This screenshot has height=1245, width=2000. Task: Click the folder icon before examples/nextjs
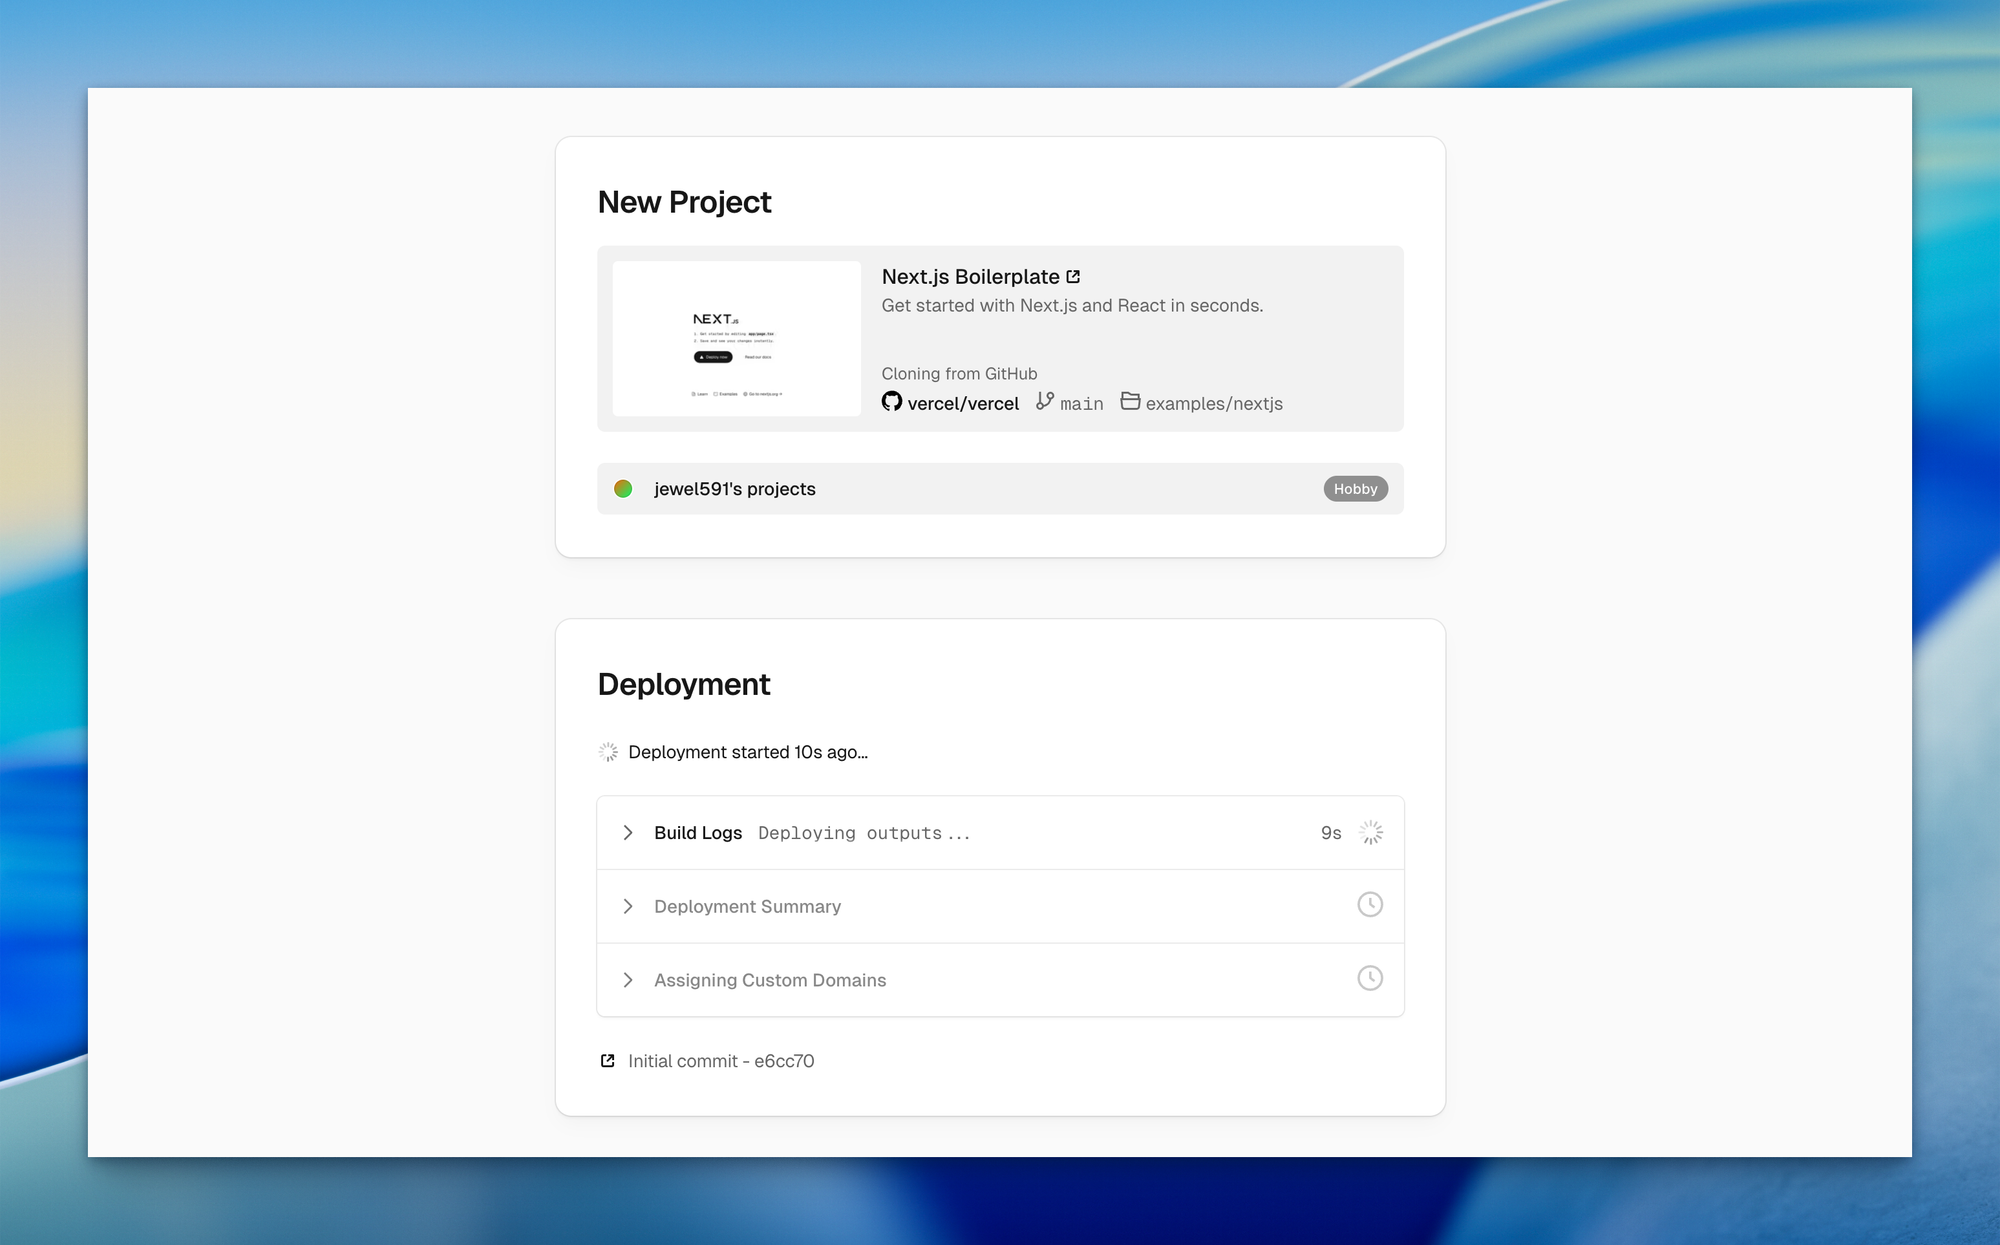(x=1130, y=401)
